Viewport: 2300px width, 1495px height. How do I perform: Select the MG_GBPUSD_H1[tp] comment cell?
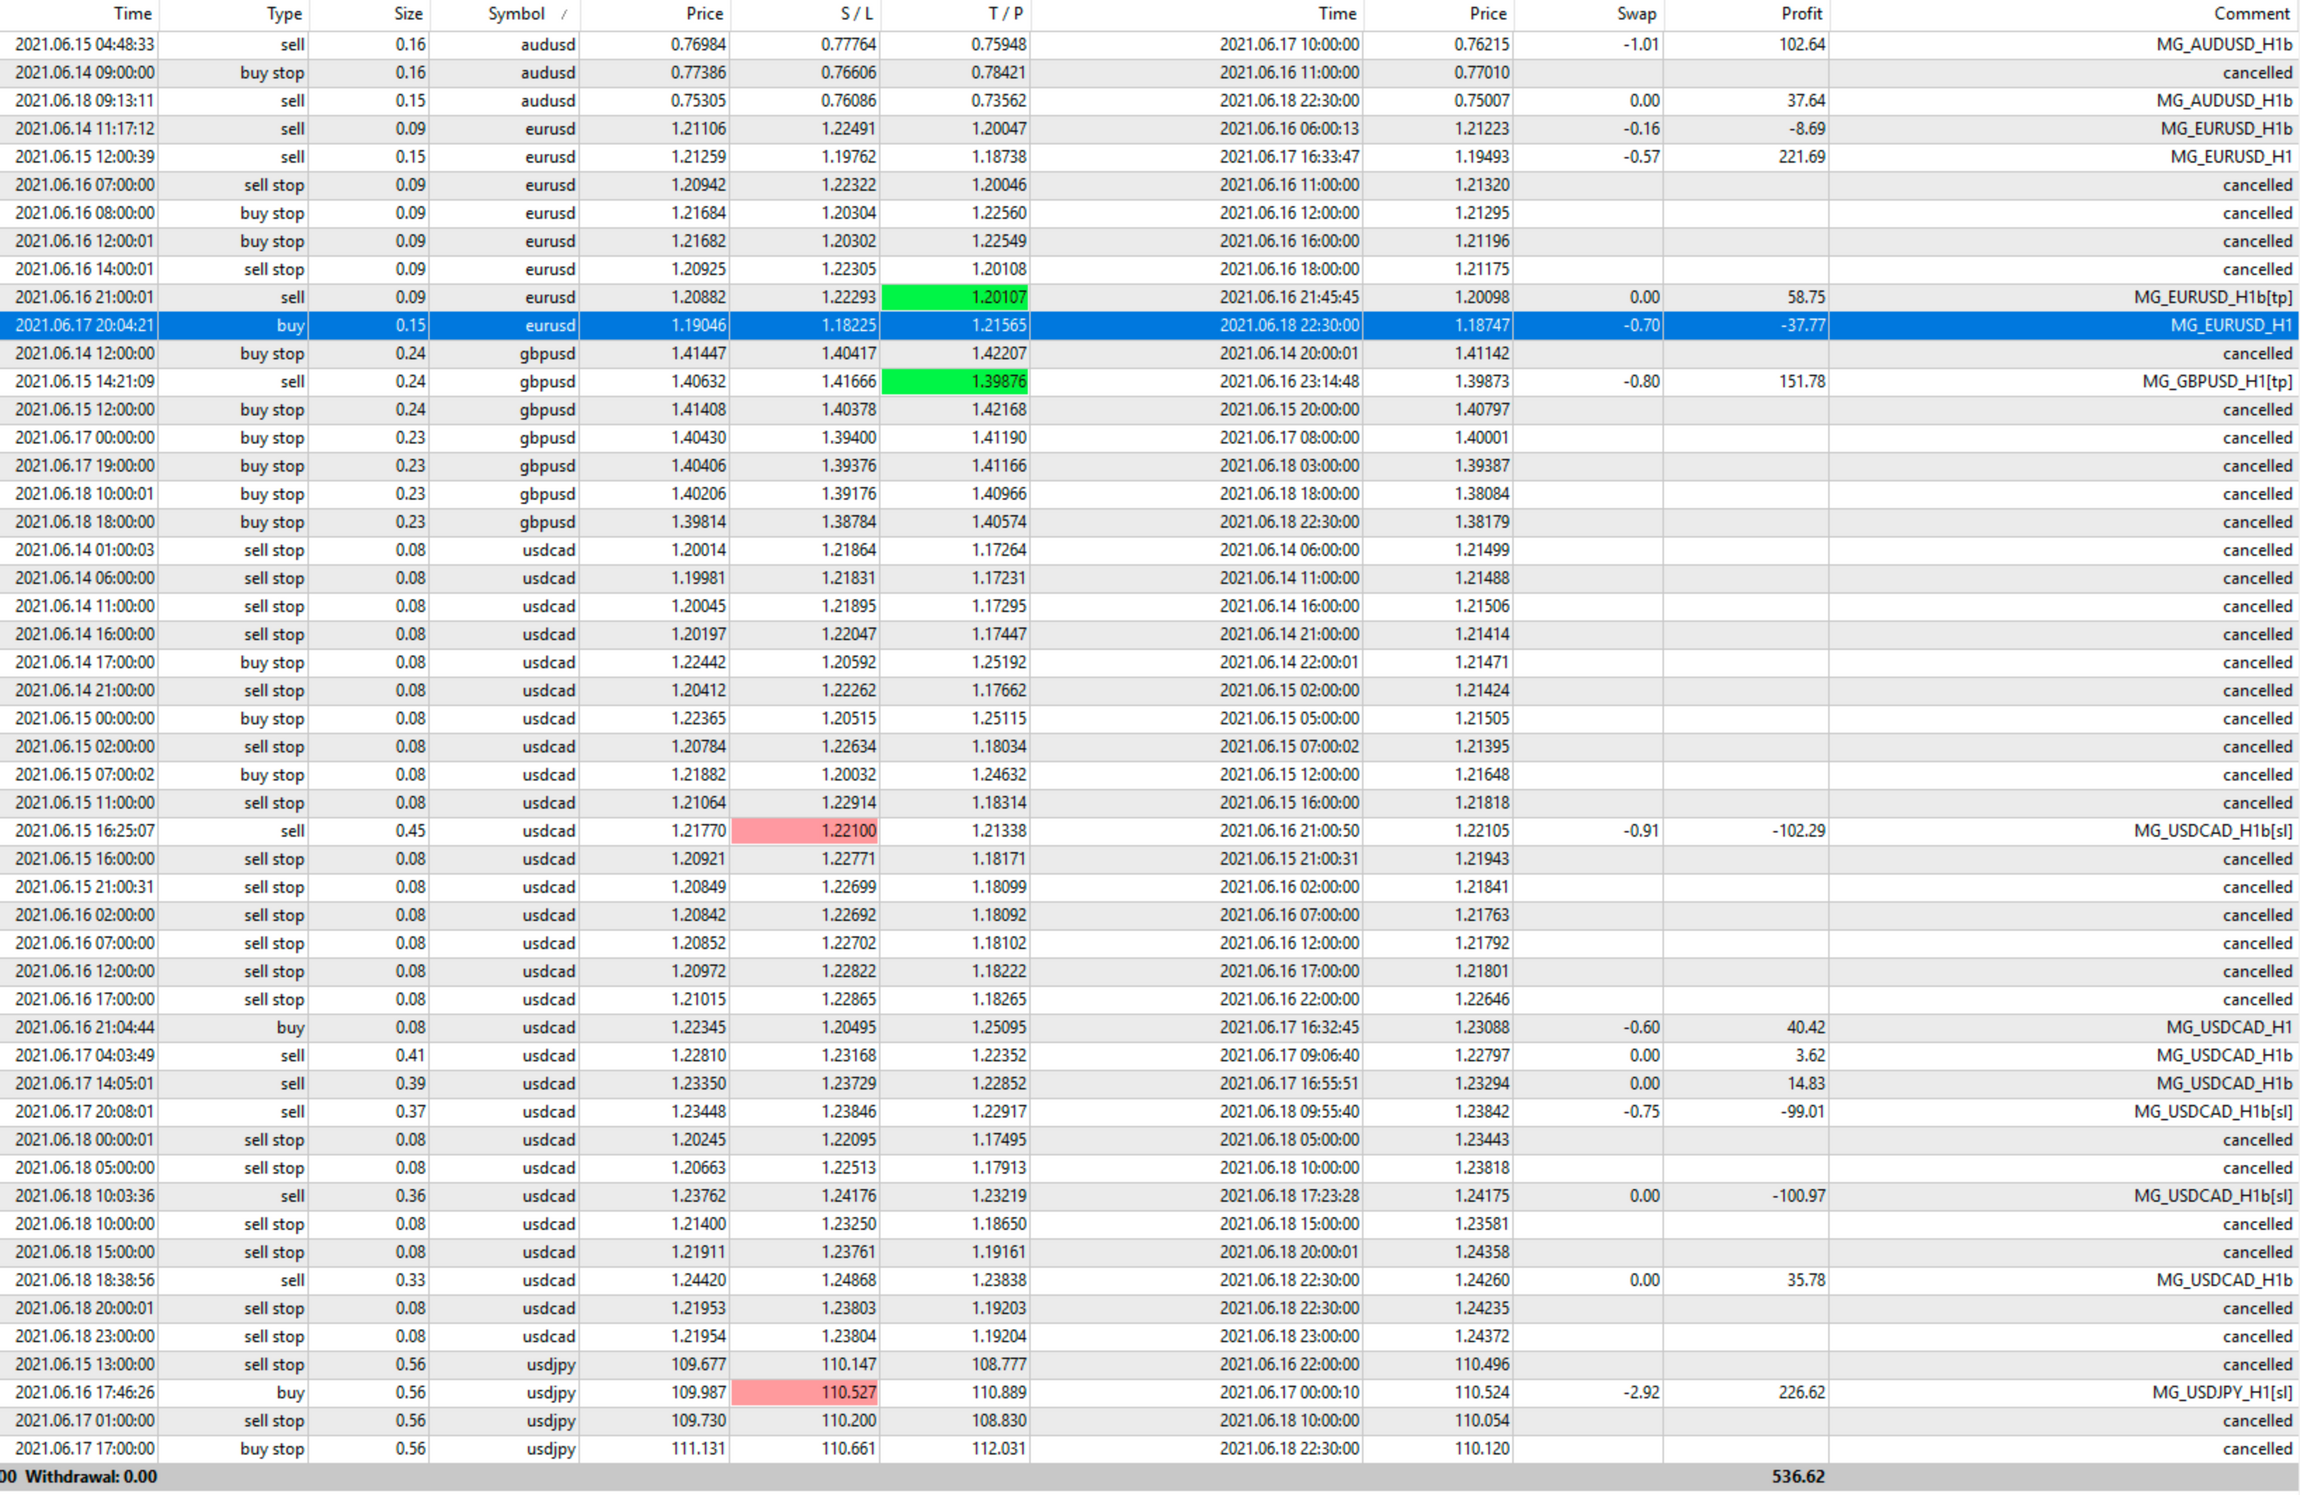point(2216,381)
